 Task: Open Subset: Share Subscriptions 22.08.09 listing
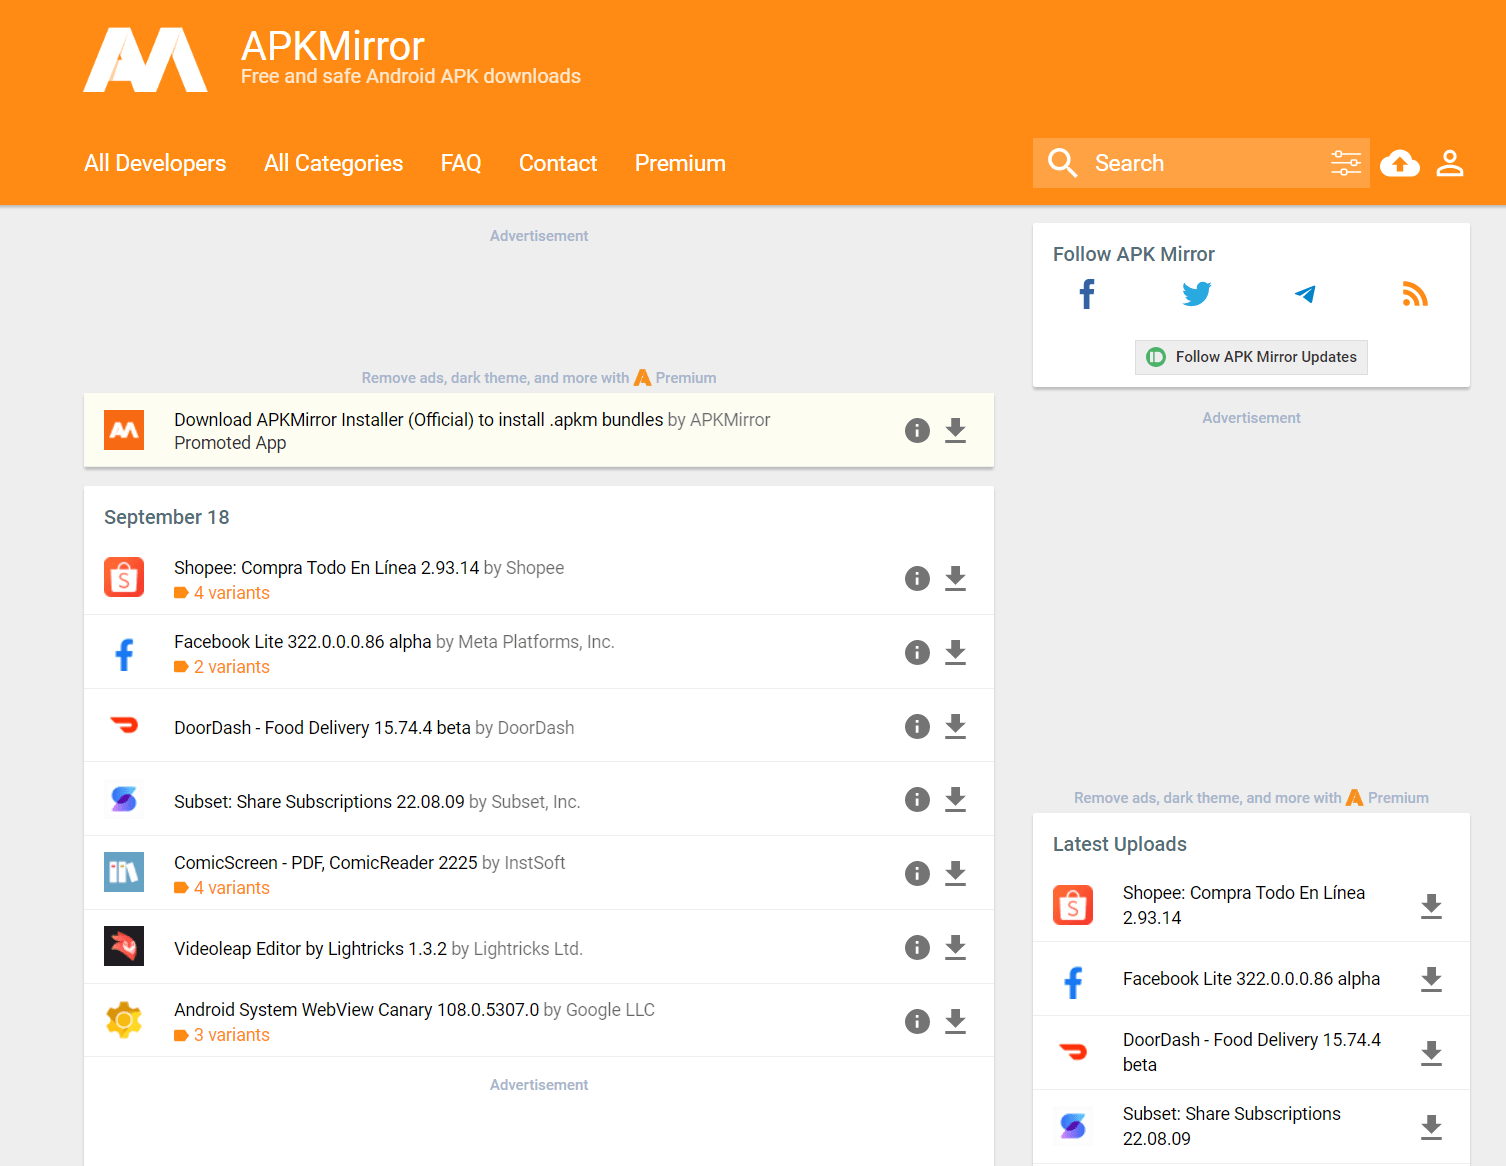click(319, 802)
